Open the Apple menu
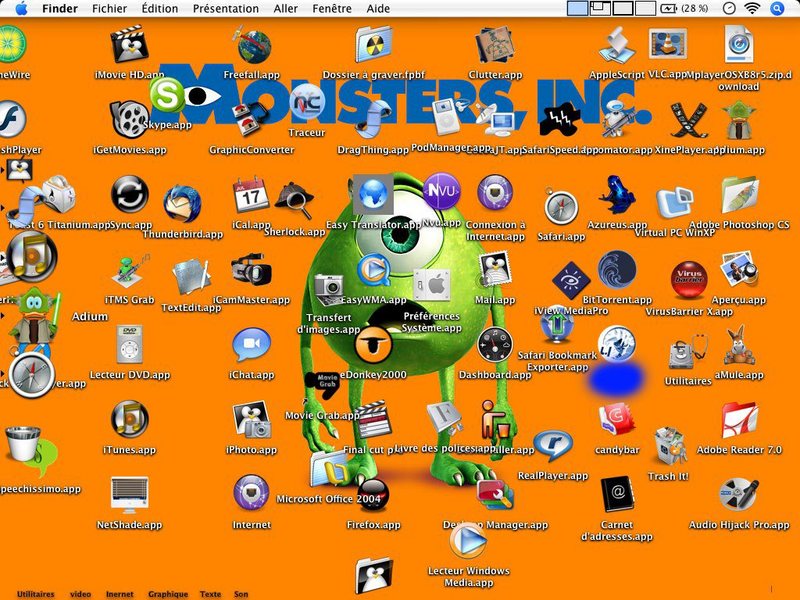The height and width of the screenshot is (600, 800). pos(21,8)
